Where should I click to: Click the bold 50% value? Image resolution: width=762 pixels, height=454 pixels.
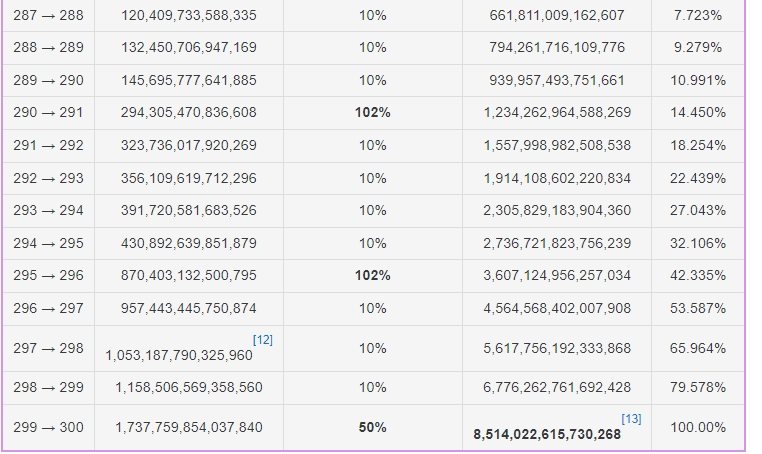click(x=373, y=427)
